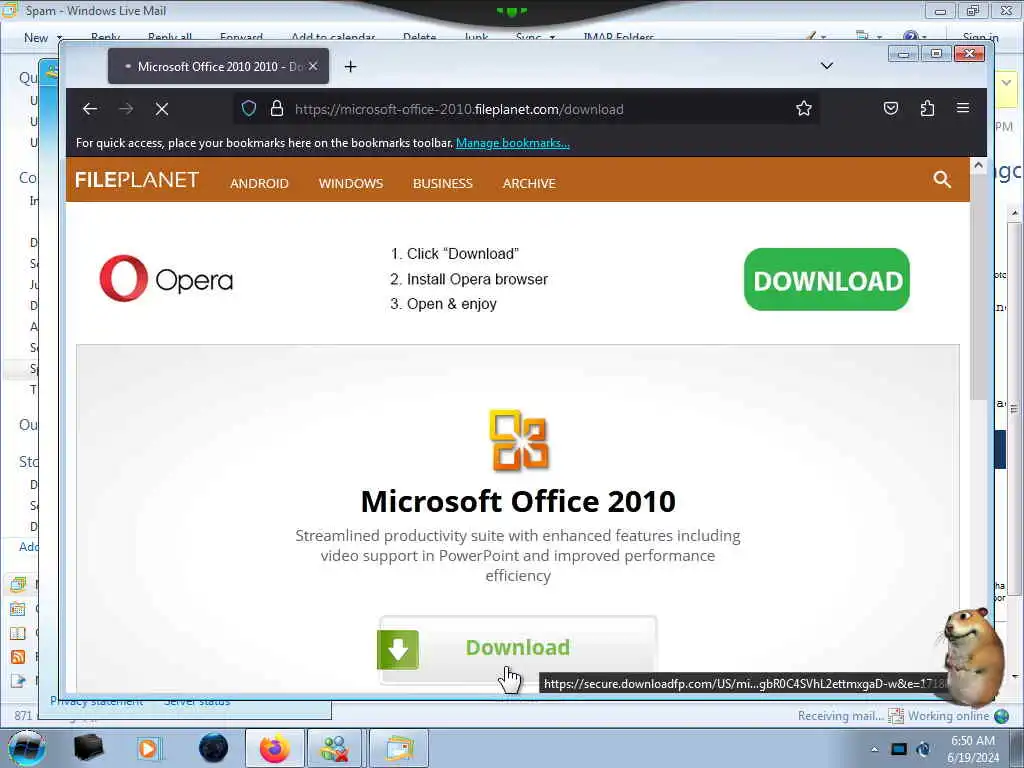The image size is (1024, 768).
Task: Open Calendar shortcut icon in Live Mail
Action: click(18, 609)
